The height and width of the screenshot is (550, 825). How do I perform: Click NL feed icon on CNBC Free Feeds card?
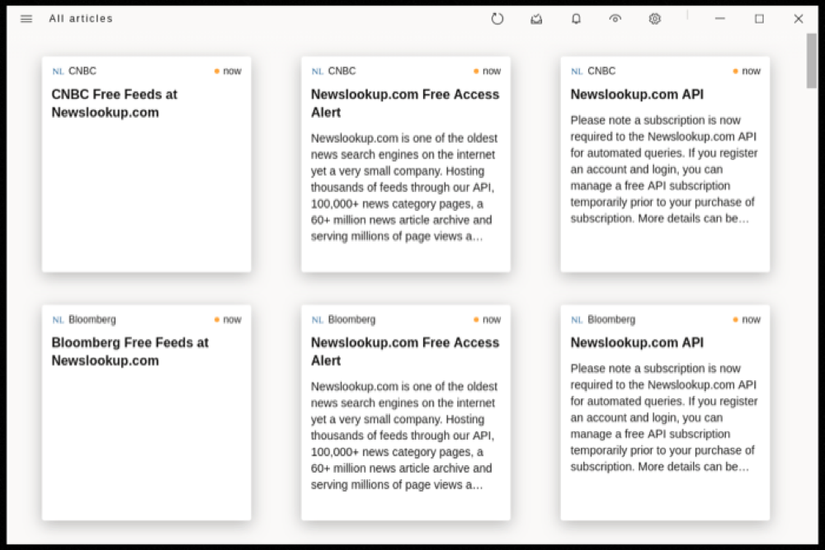pos(58,71)
